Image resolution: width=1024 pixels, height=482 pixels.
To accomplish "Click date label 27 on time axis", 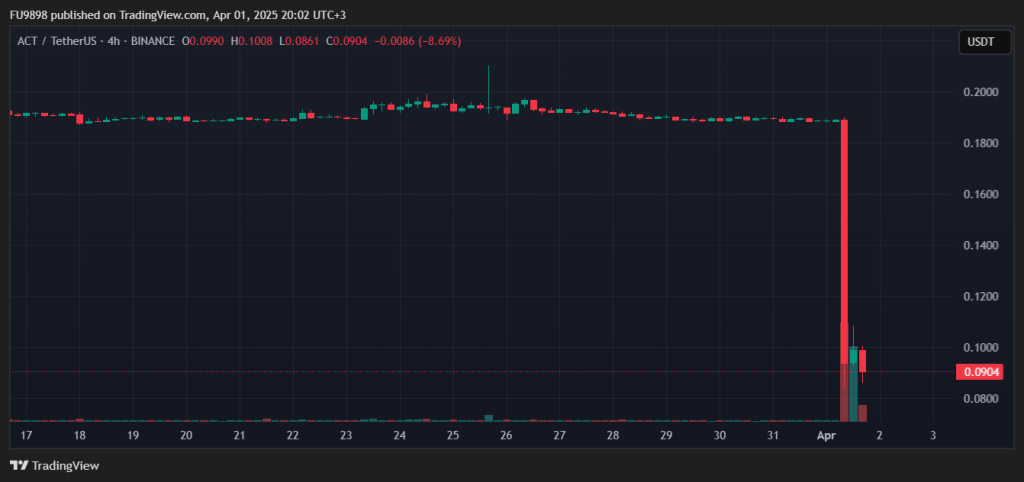I will pyautogui.click(x=560, y=435).
